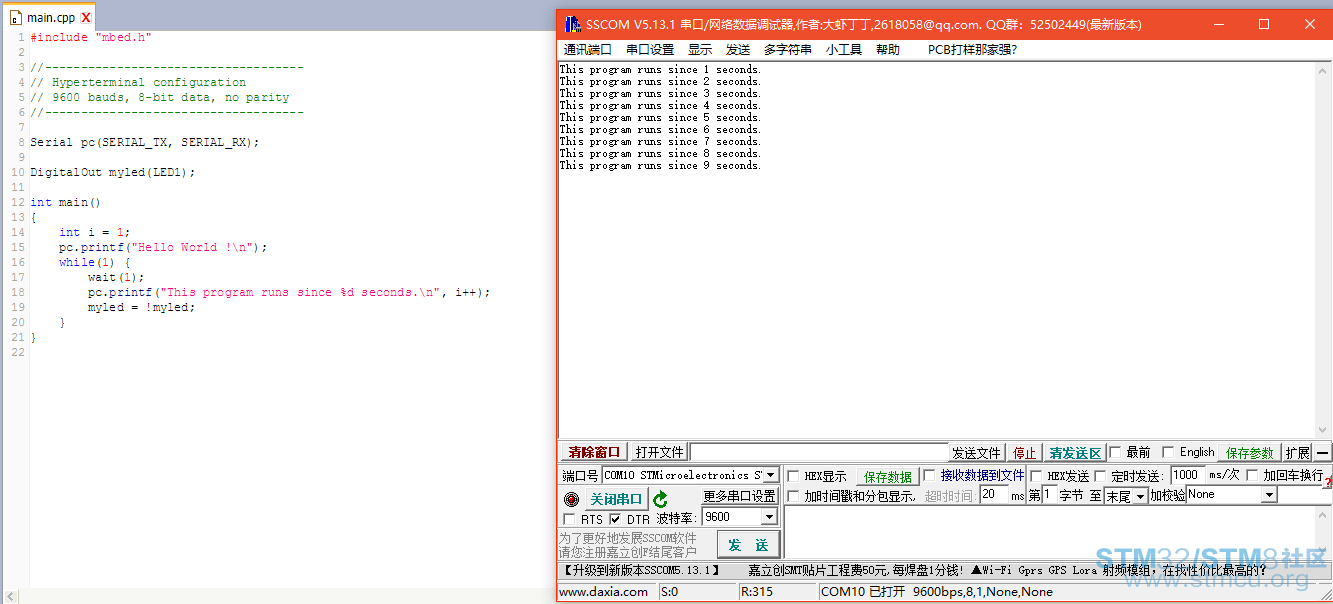Open the 发送 menu
1333x604 pixels.
(x=738, y=50)
